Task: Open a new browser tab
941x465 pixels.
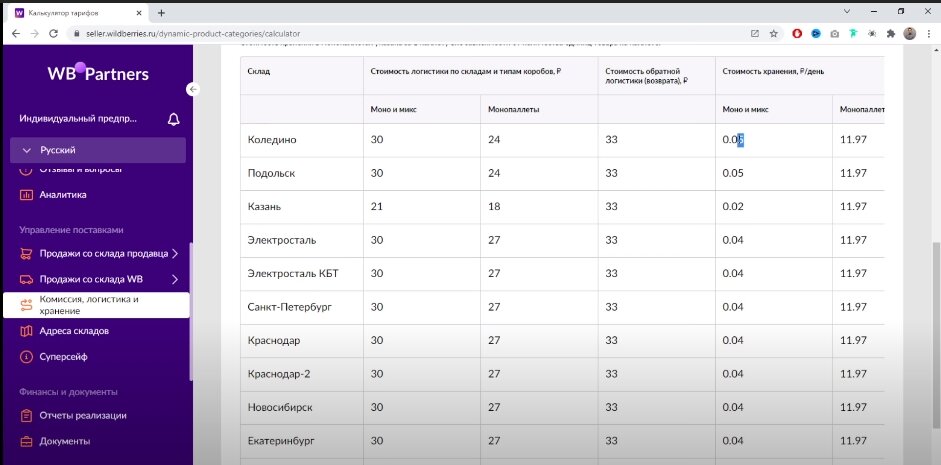Action: pos(161,13)
